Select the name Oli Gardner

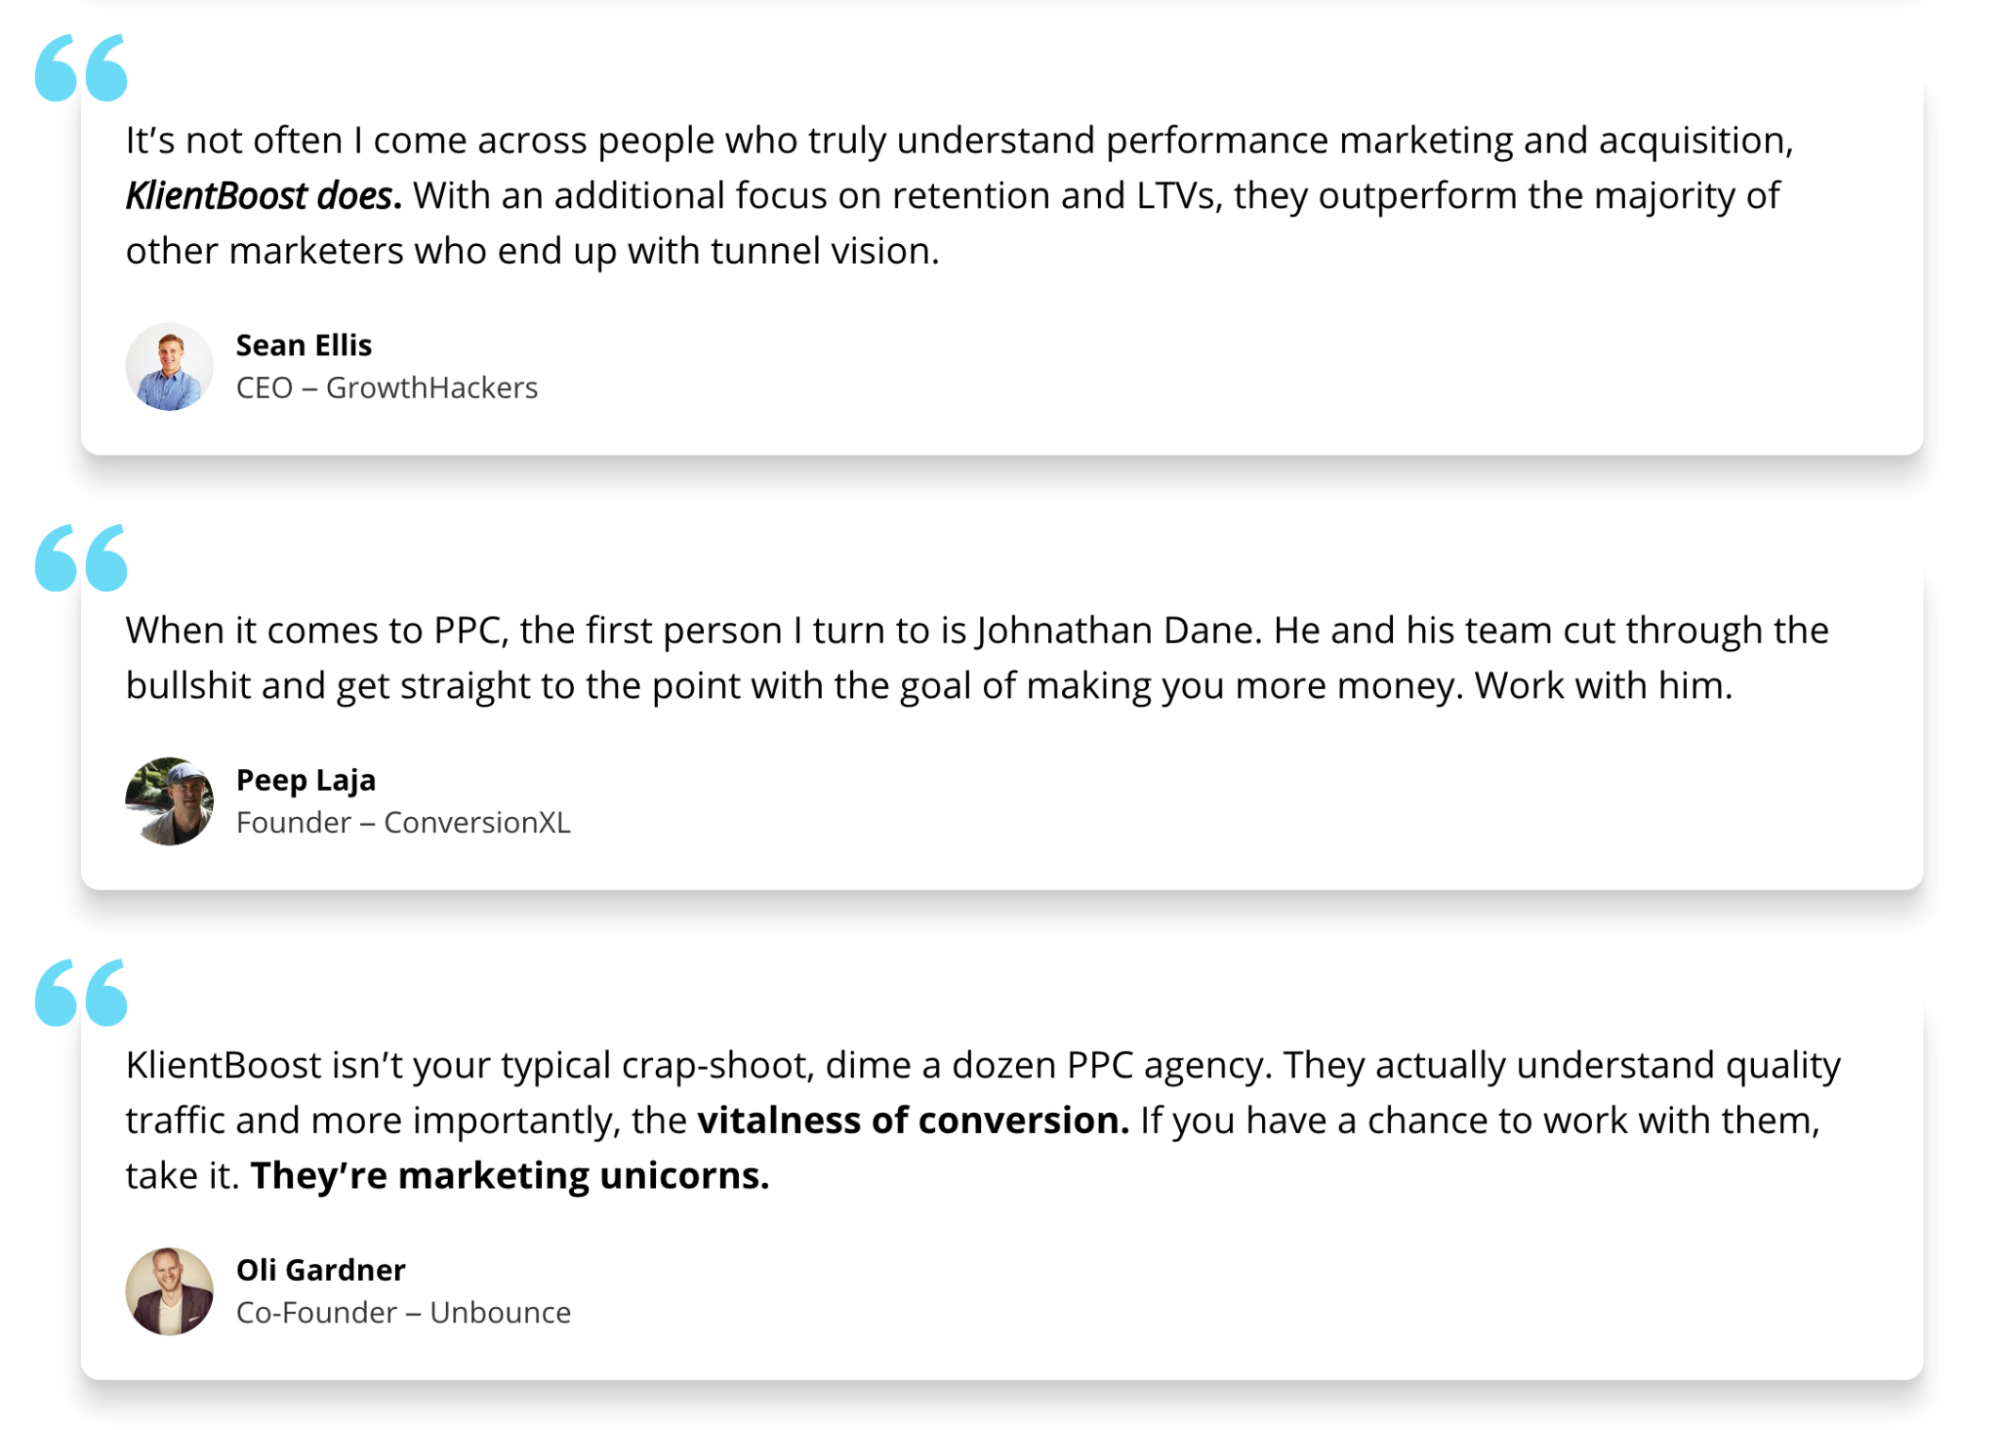[x=321, y=1270]
